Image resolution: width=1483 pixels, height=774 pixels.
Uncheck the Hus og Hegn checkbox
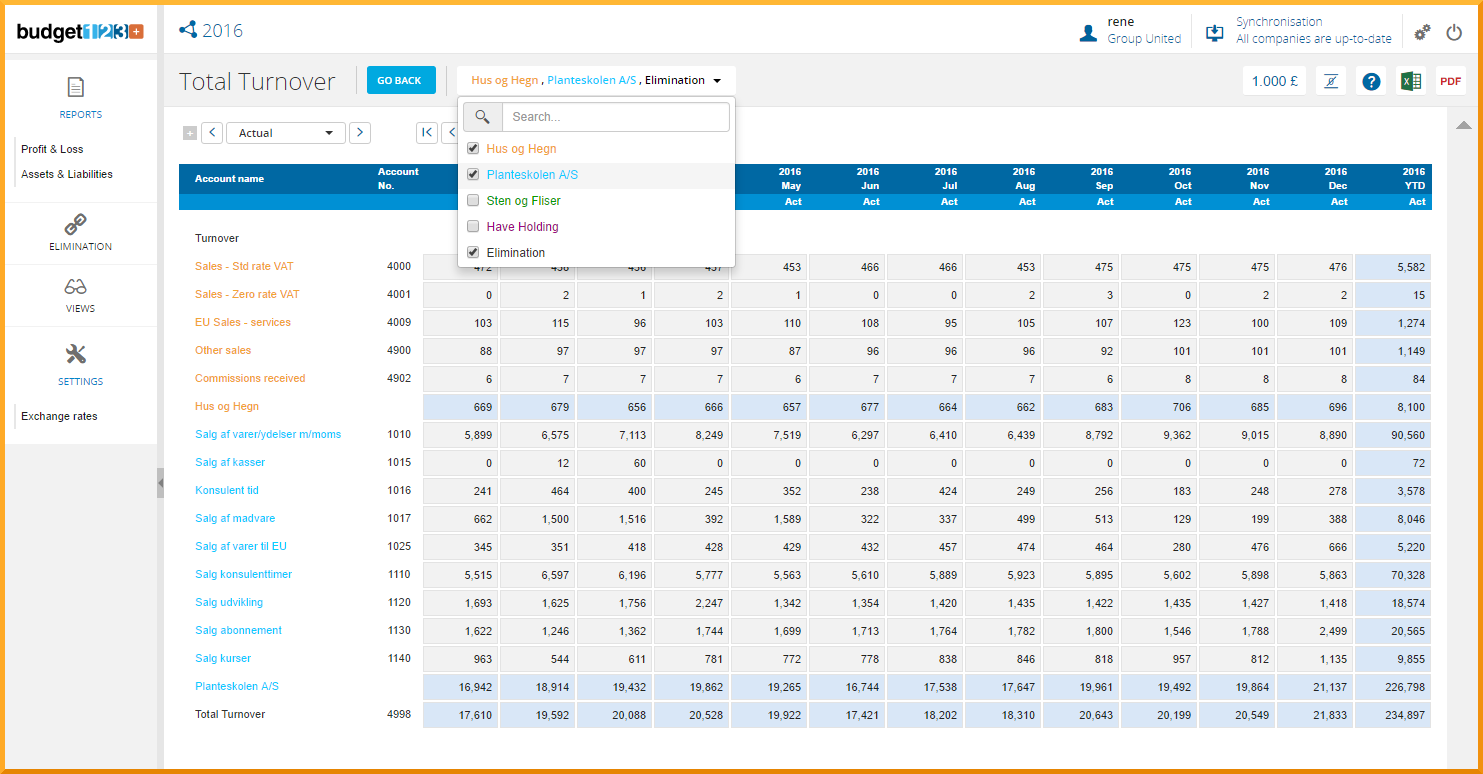473,149
